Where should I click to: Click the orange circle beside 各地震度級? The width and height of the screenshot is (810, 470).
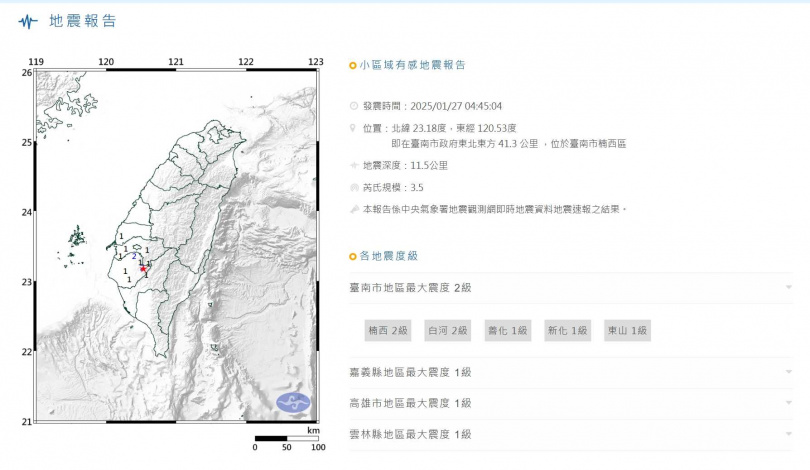point(353,256)
